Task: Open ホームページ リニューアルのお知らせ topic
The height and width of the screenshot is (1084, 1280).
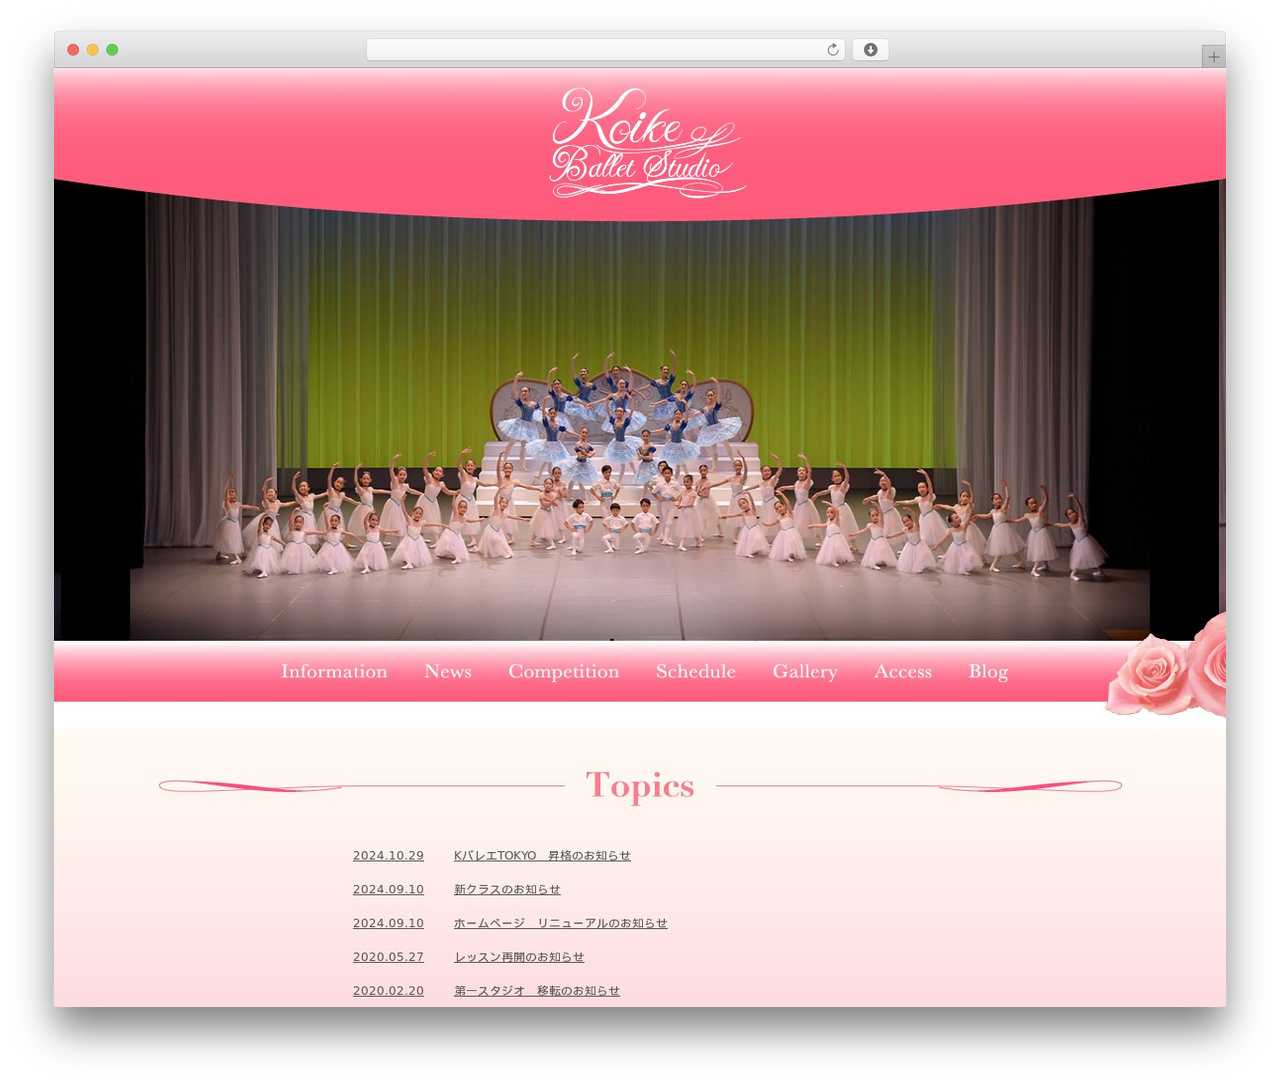Action: click(x=560, y=924)
